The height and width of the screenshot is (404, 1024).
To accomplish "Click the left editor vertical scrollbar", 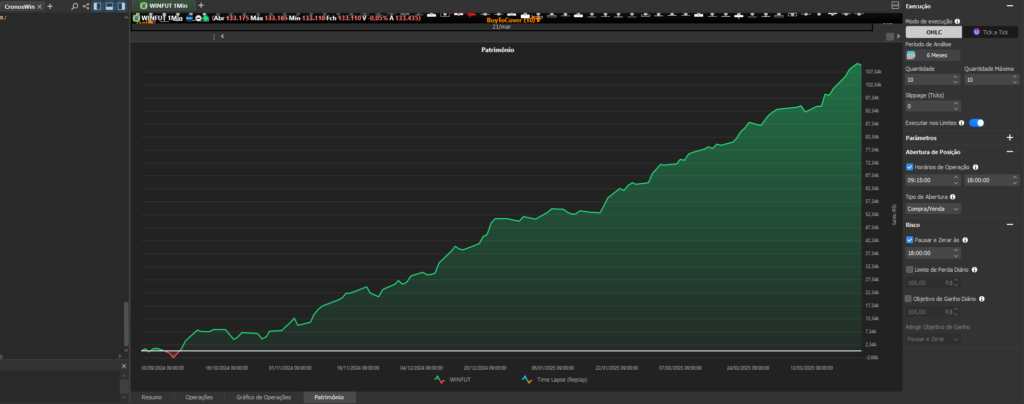I will (127, 324).
